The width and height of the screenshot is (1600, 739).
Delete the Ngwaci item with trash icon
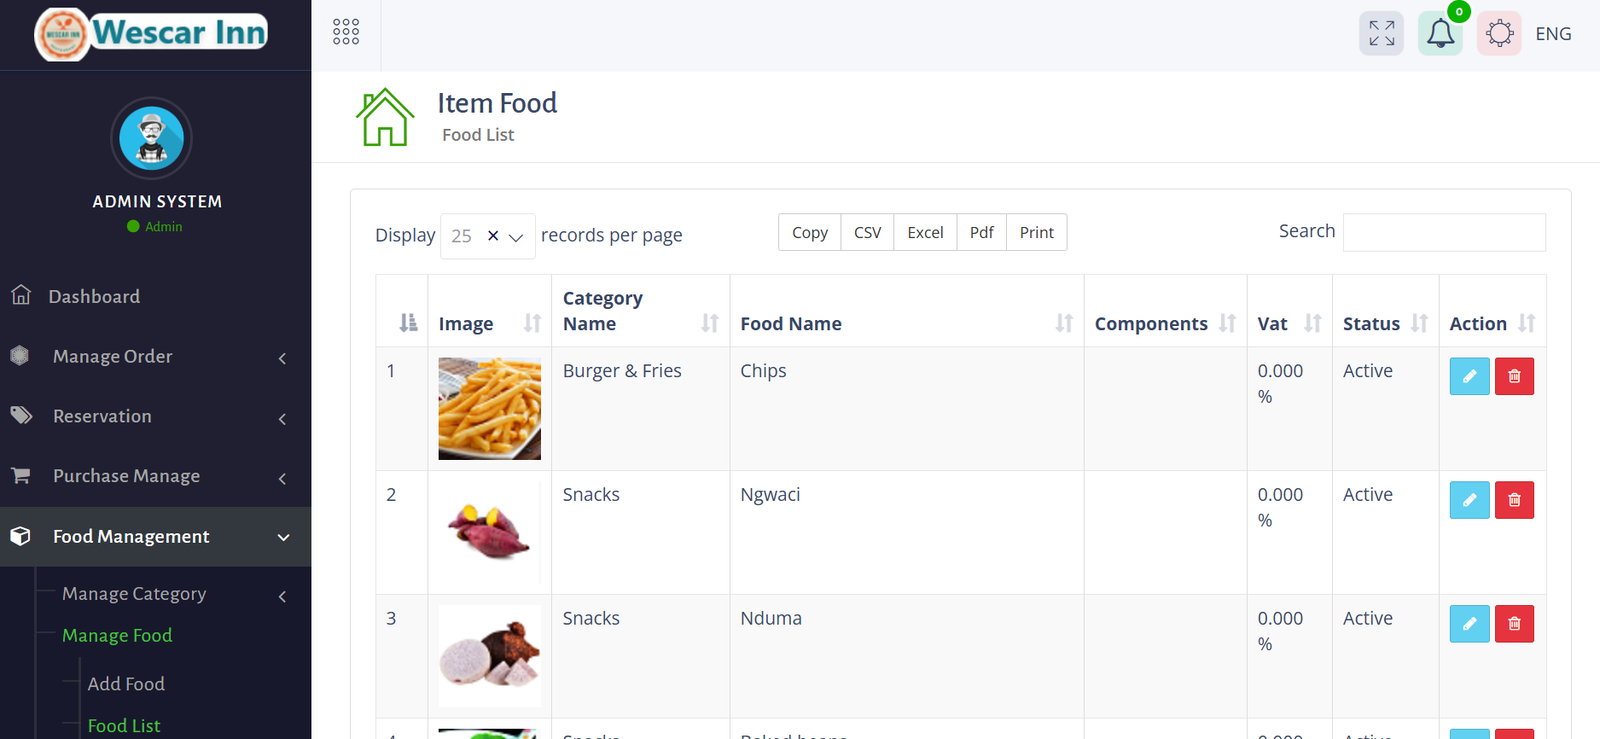coord(1514,500)
